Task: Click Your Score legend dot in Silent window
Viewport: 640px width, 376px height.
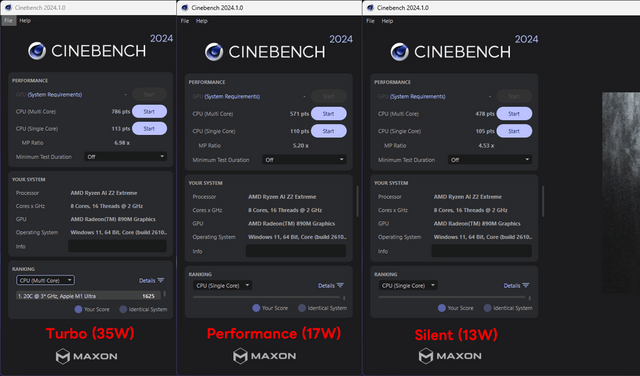Action: click(x=442, y=308)
